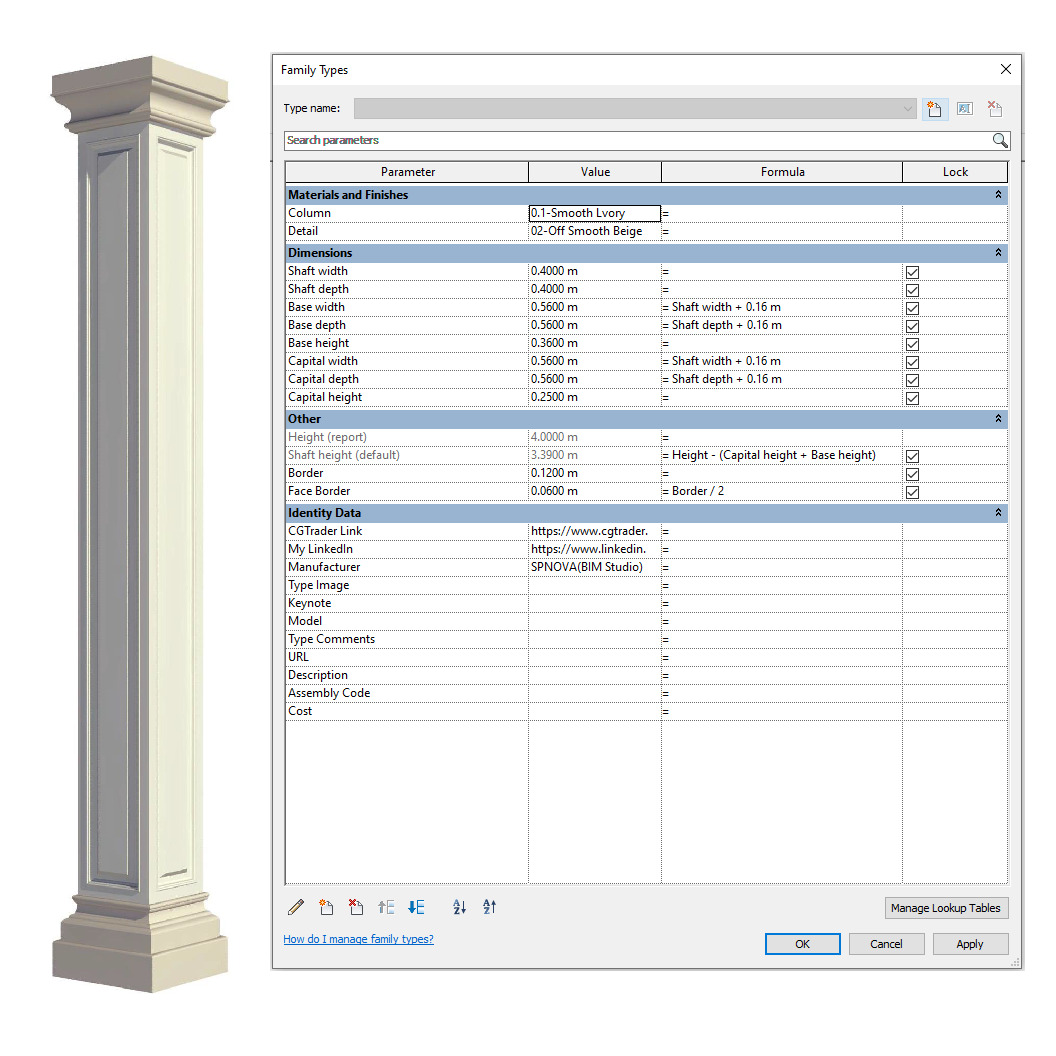1056x1056 pixels.
Task: Click the Border value 0.1200 m
Action: [x=595, y=473]
